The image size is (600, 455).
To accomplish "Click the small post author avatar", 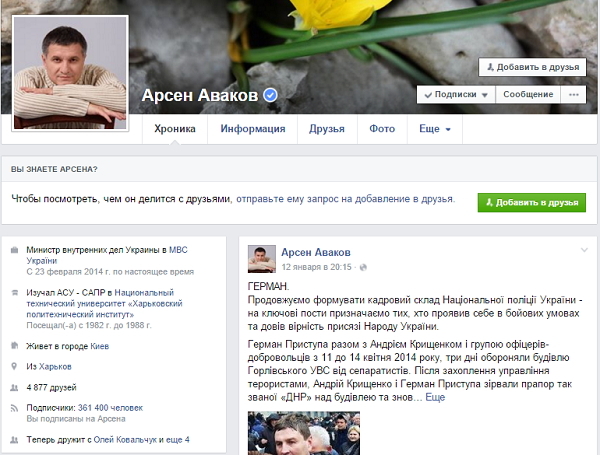I will point(262,259).
